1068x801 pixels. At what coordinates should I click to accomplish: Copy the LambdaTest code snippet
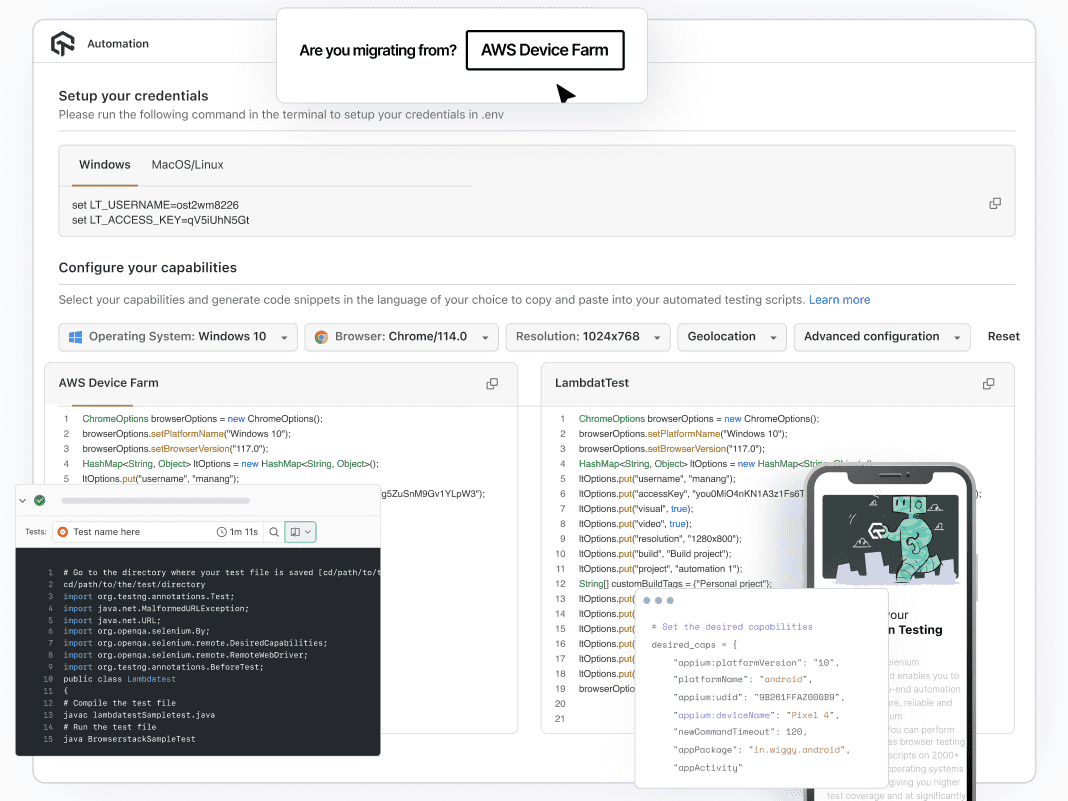click(x=988, y=383)
